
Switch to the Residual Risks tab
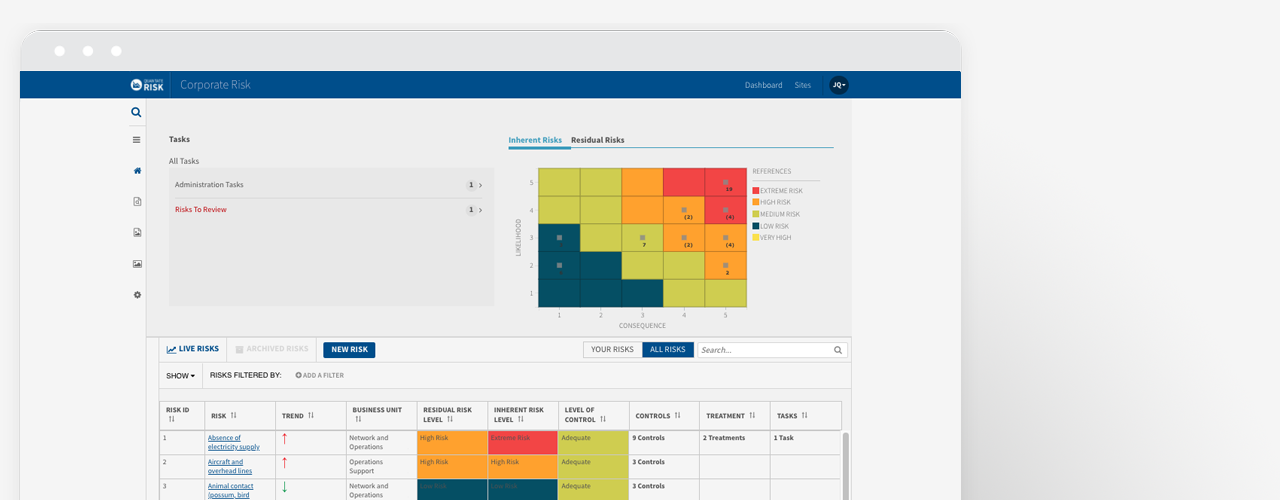pyautogui.click(x=598, y=140)
